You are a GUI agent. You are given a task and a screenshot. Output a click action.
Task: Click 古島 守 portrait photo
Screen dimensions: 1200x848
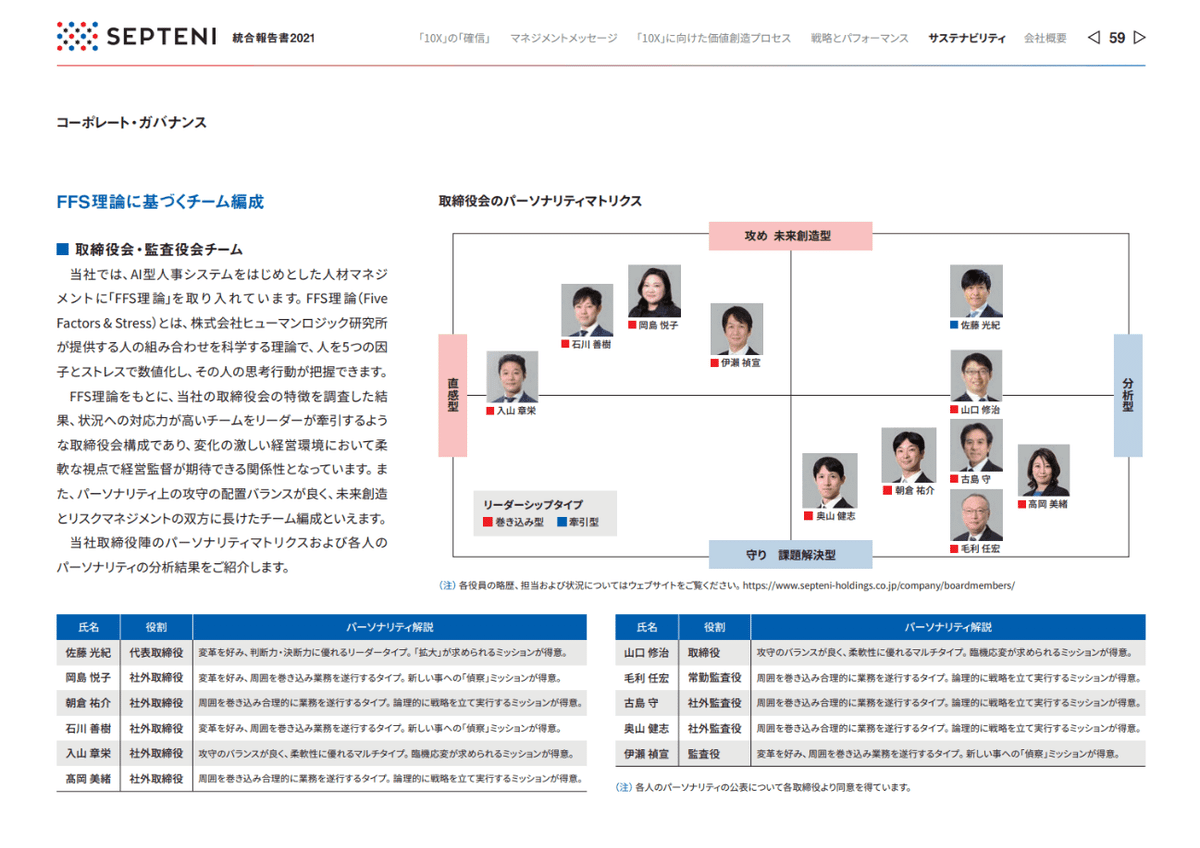[x=976, y=446]
